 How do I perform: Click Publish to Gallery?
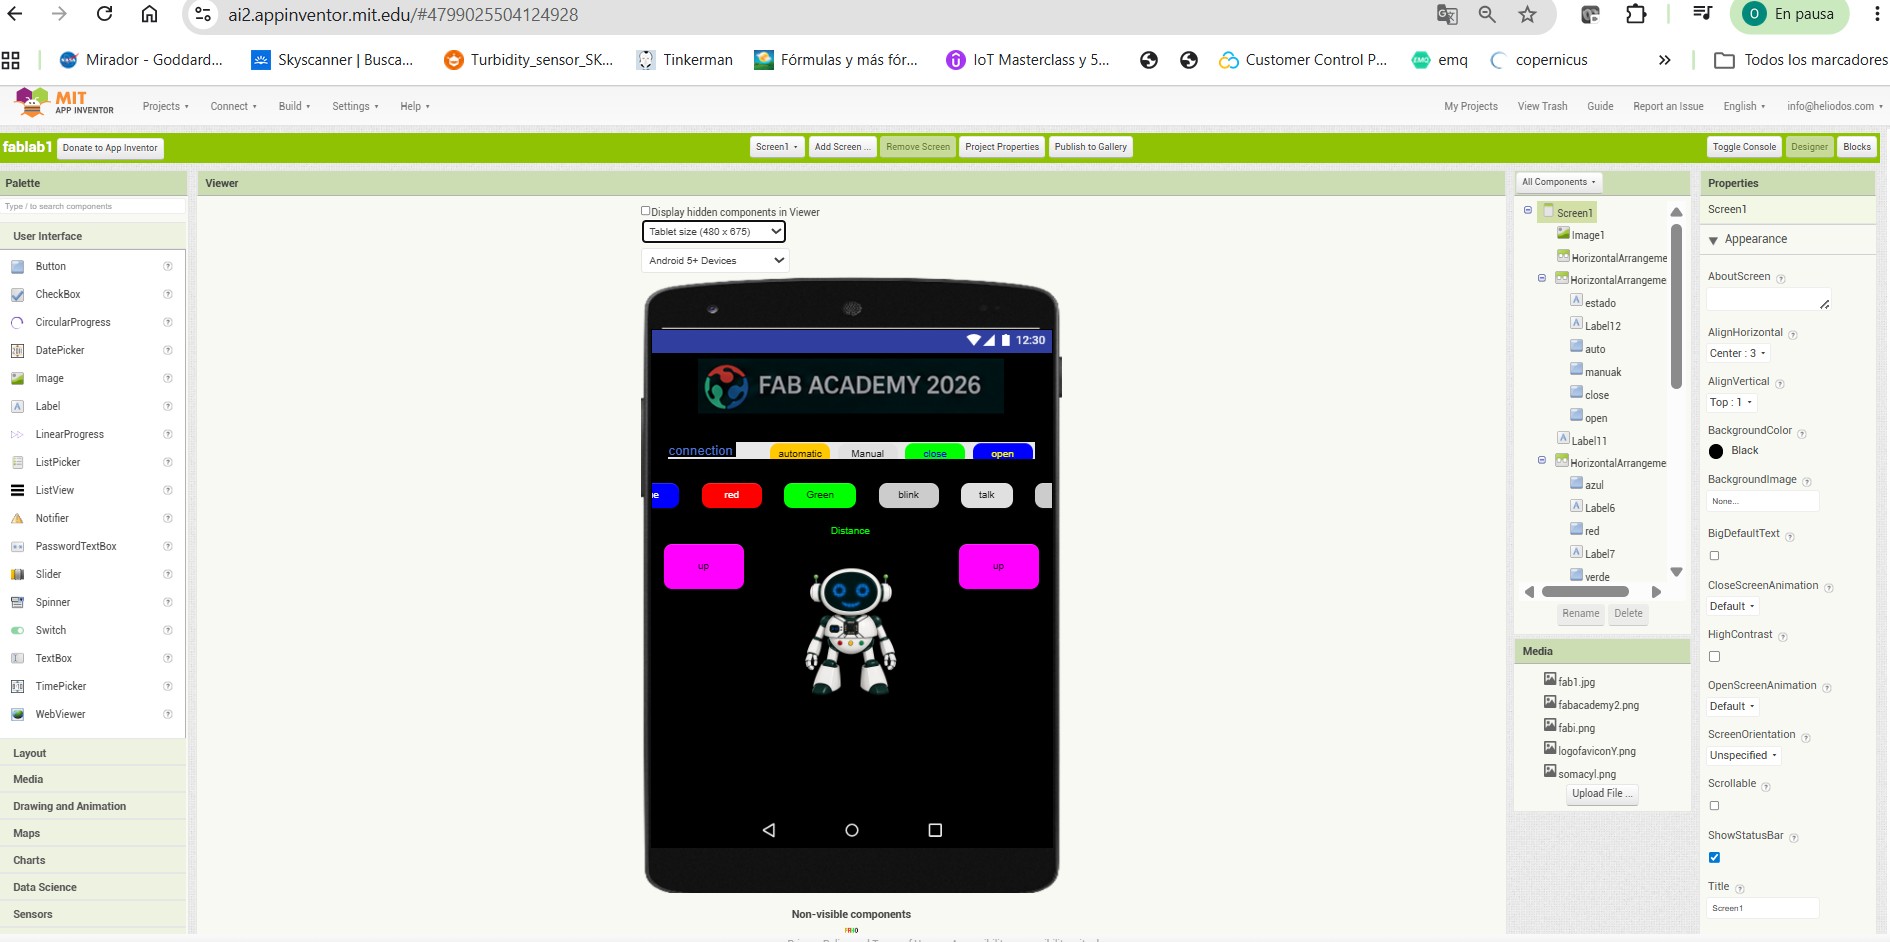pos(1090,147)
